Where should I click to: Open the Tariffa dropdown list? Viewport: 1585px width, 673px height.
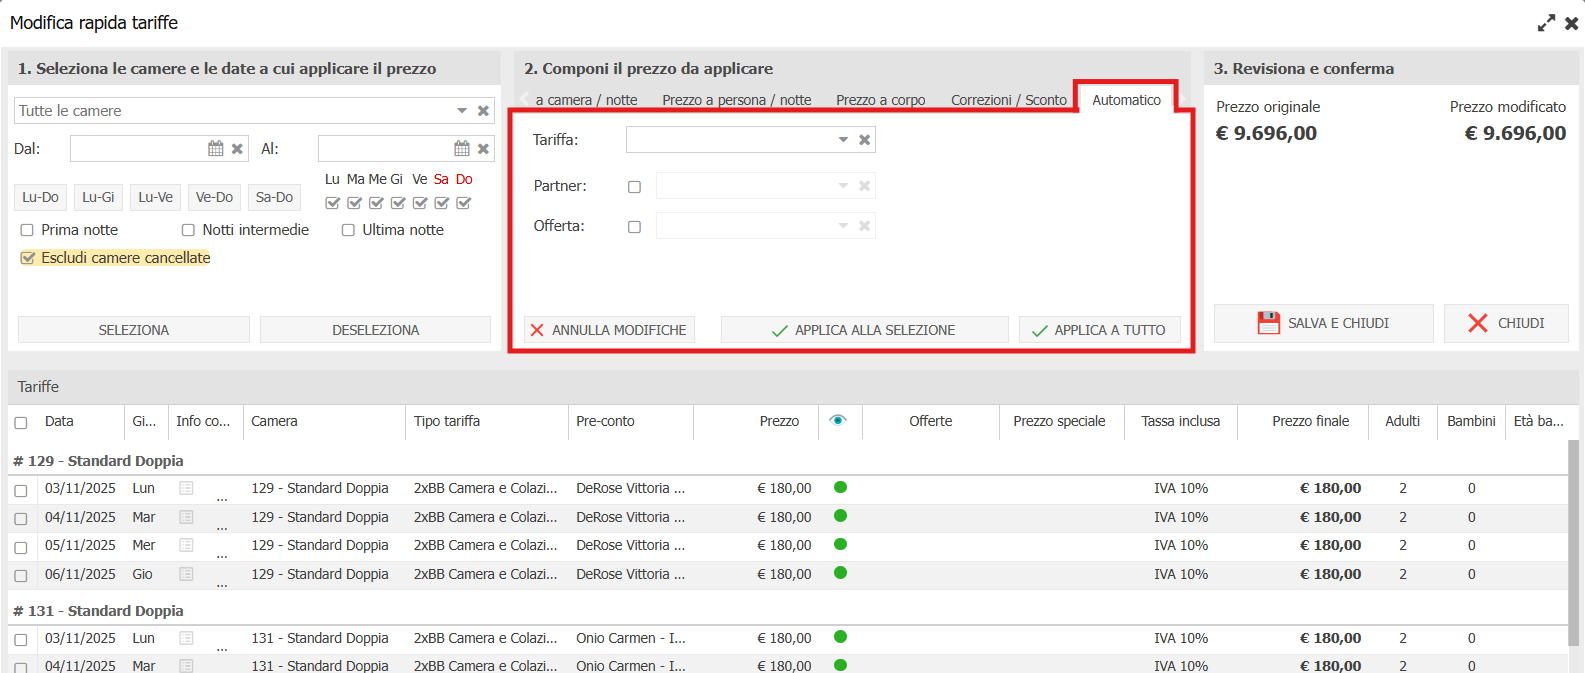coord(843,140)
